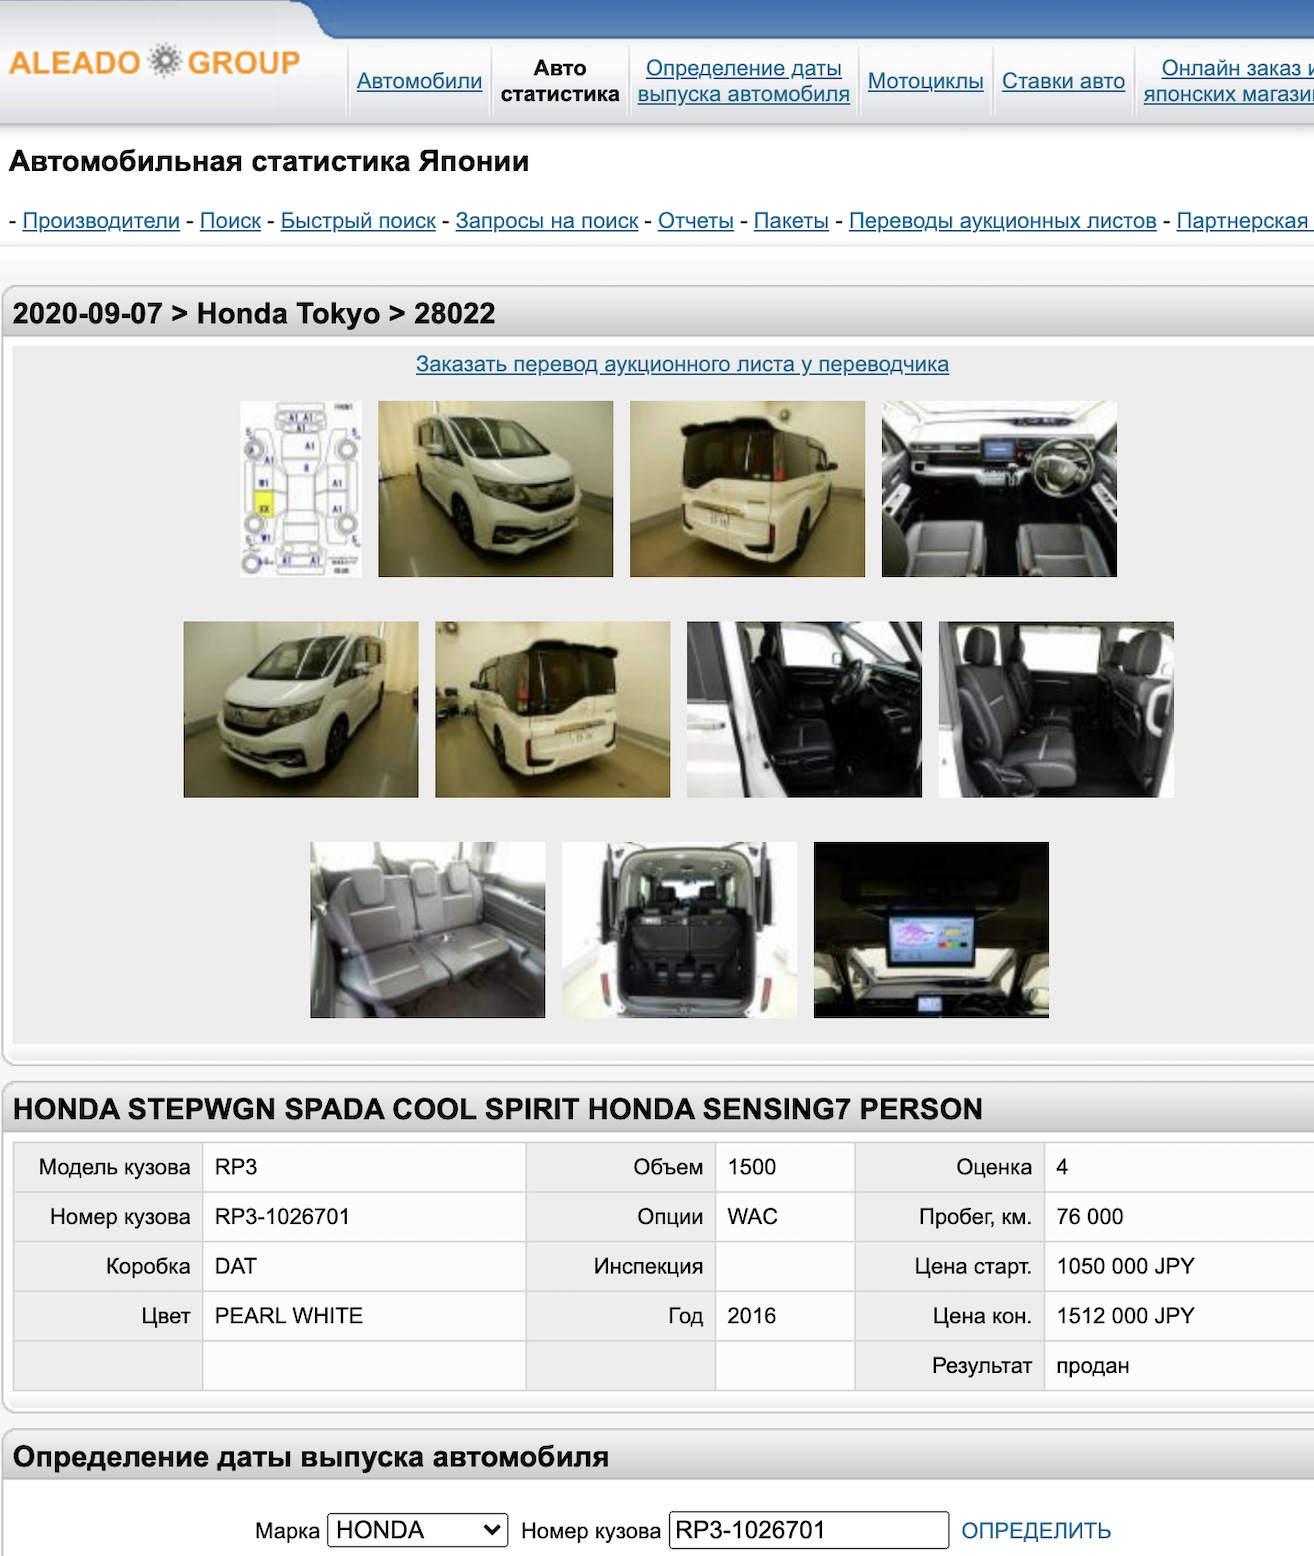Screen dimensions: 1314x1556
Task: Open the Автомобили menu link
Action: [419, 81]
